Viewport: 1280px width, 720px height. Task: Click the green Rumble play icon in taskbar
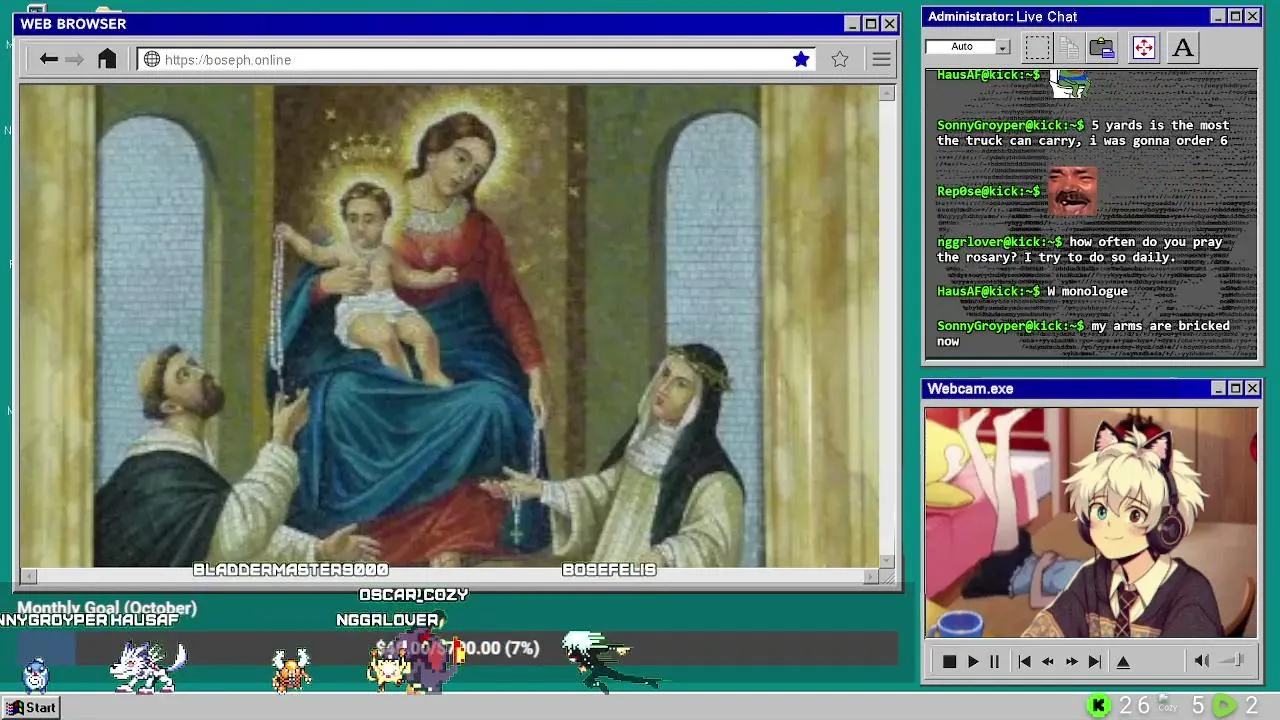1224,706
